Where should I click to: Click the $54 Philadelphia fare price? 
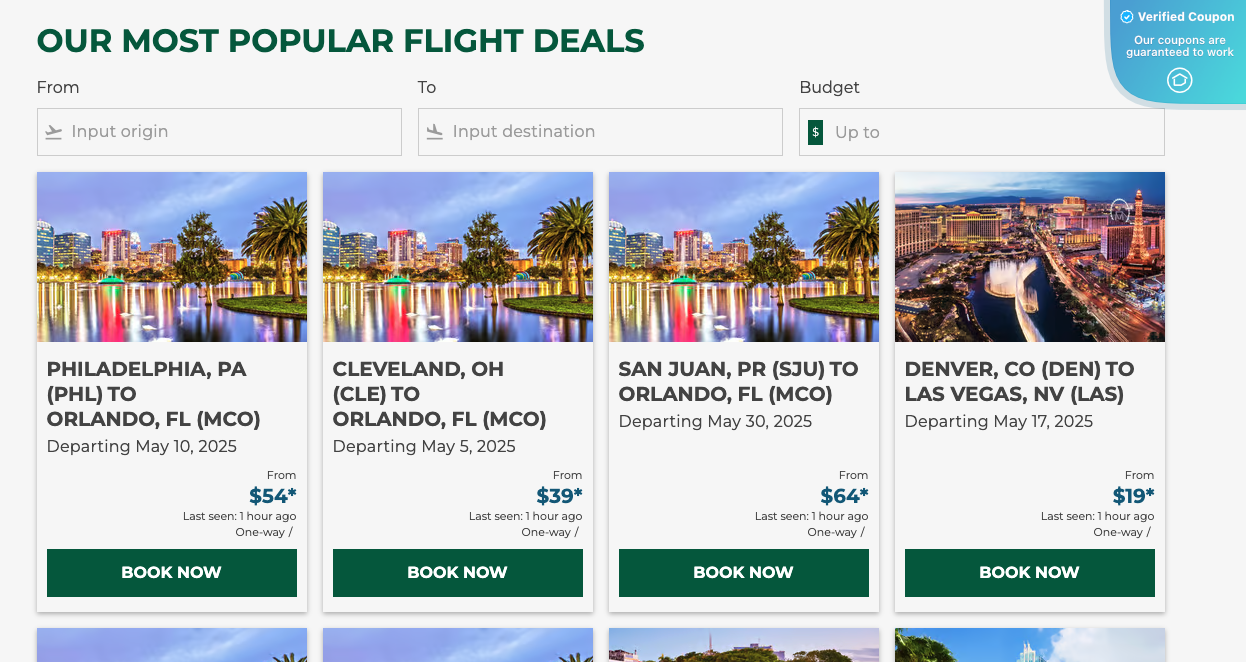click(275, 495)
